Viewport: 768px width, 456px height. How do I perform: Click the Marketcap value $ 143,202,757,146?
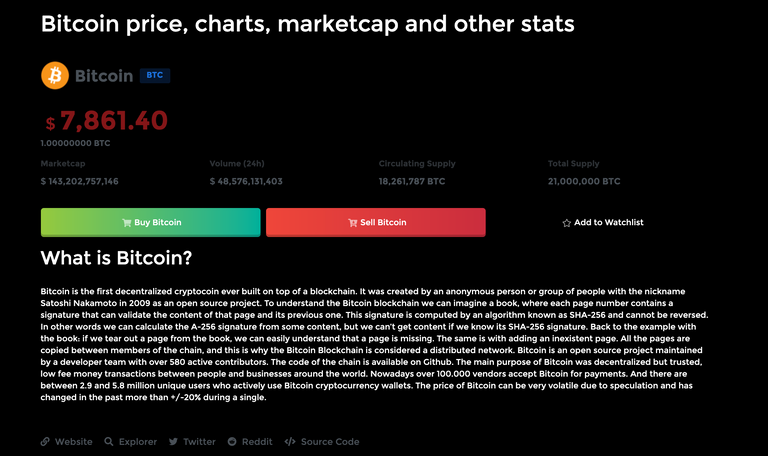(x=79, y=181)
